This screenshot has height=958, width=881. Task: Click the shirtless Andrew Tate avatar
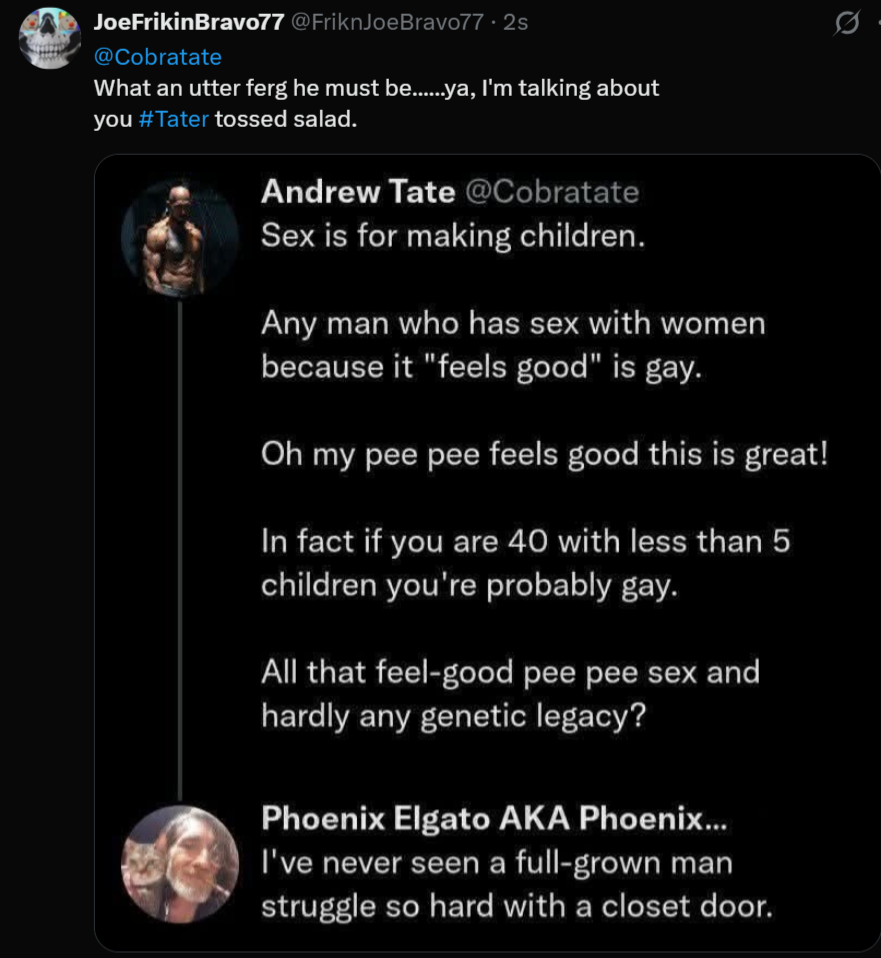(x=179, y=240)
